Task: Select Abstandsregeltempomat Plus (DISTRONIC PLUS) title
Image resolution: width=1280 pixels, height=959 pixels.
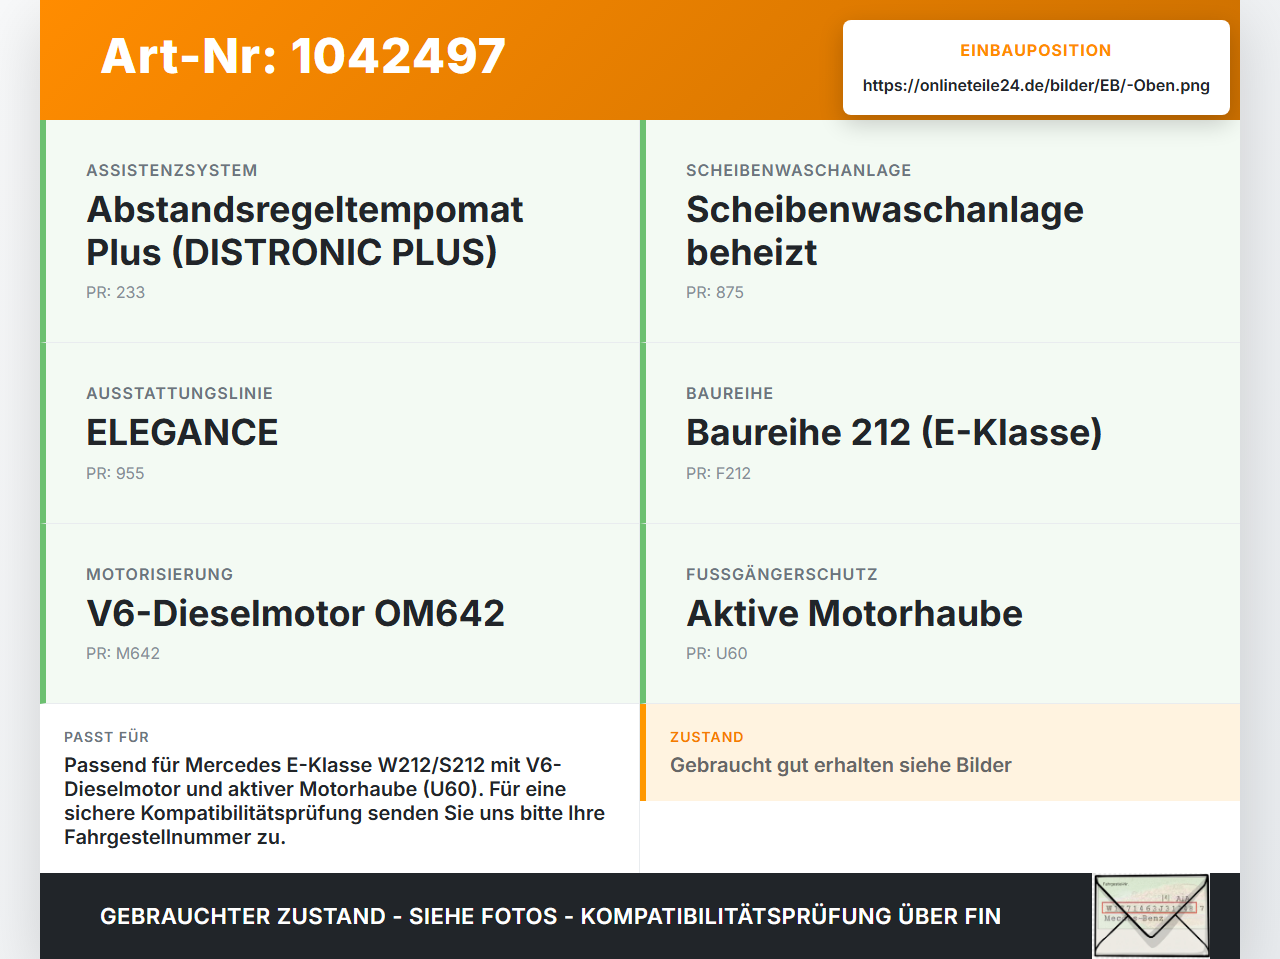Action: pos(305,230)
